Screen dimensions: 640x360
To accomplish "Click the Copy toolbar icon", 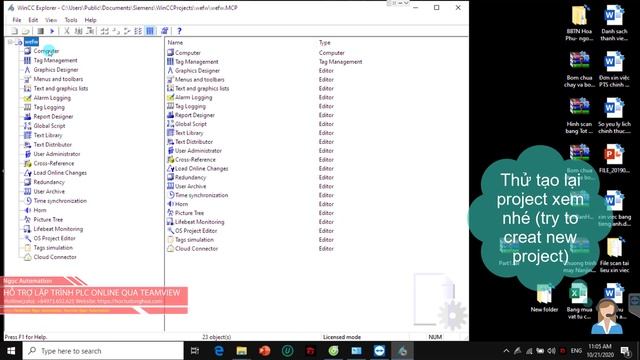I will pyautogui.click(x=78, y=31).
